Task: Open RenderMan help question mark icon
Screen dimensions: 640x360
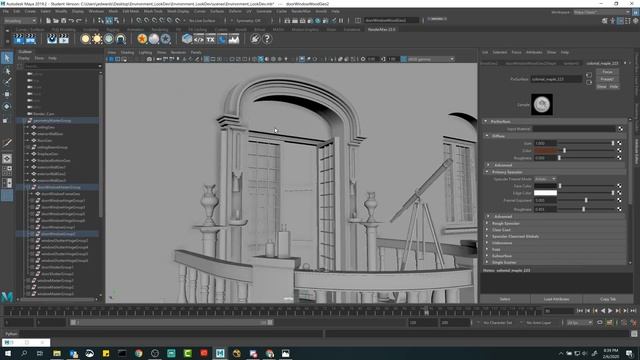Action: coord(267,39)
